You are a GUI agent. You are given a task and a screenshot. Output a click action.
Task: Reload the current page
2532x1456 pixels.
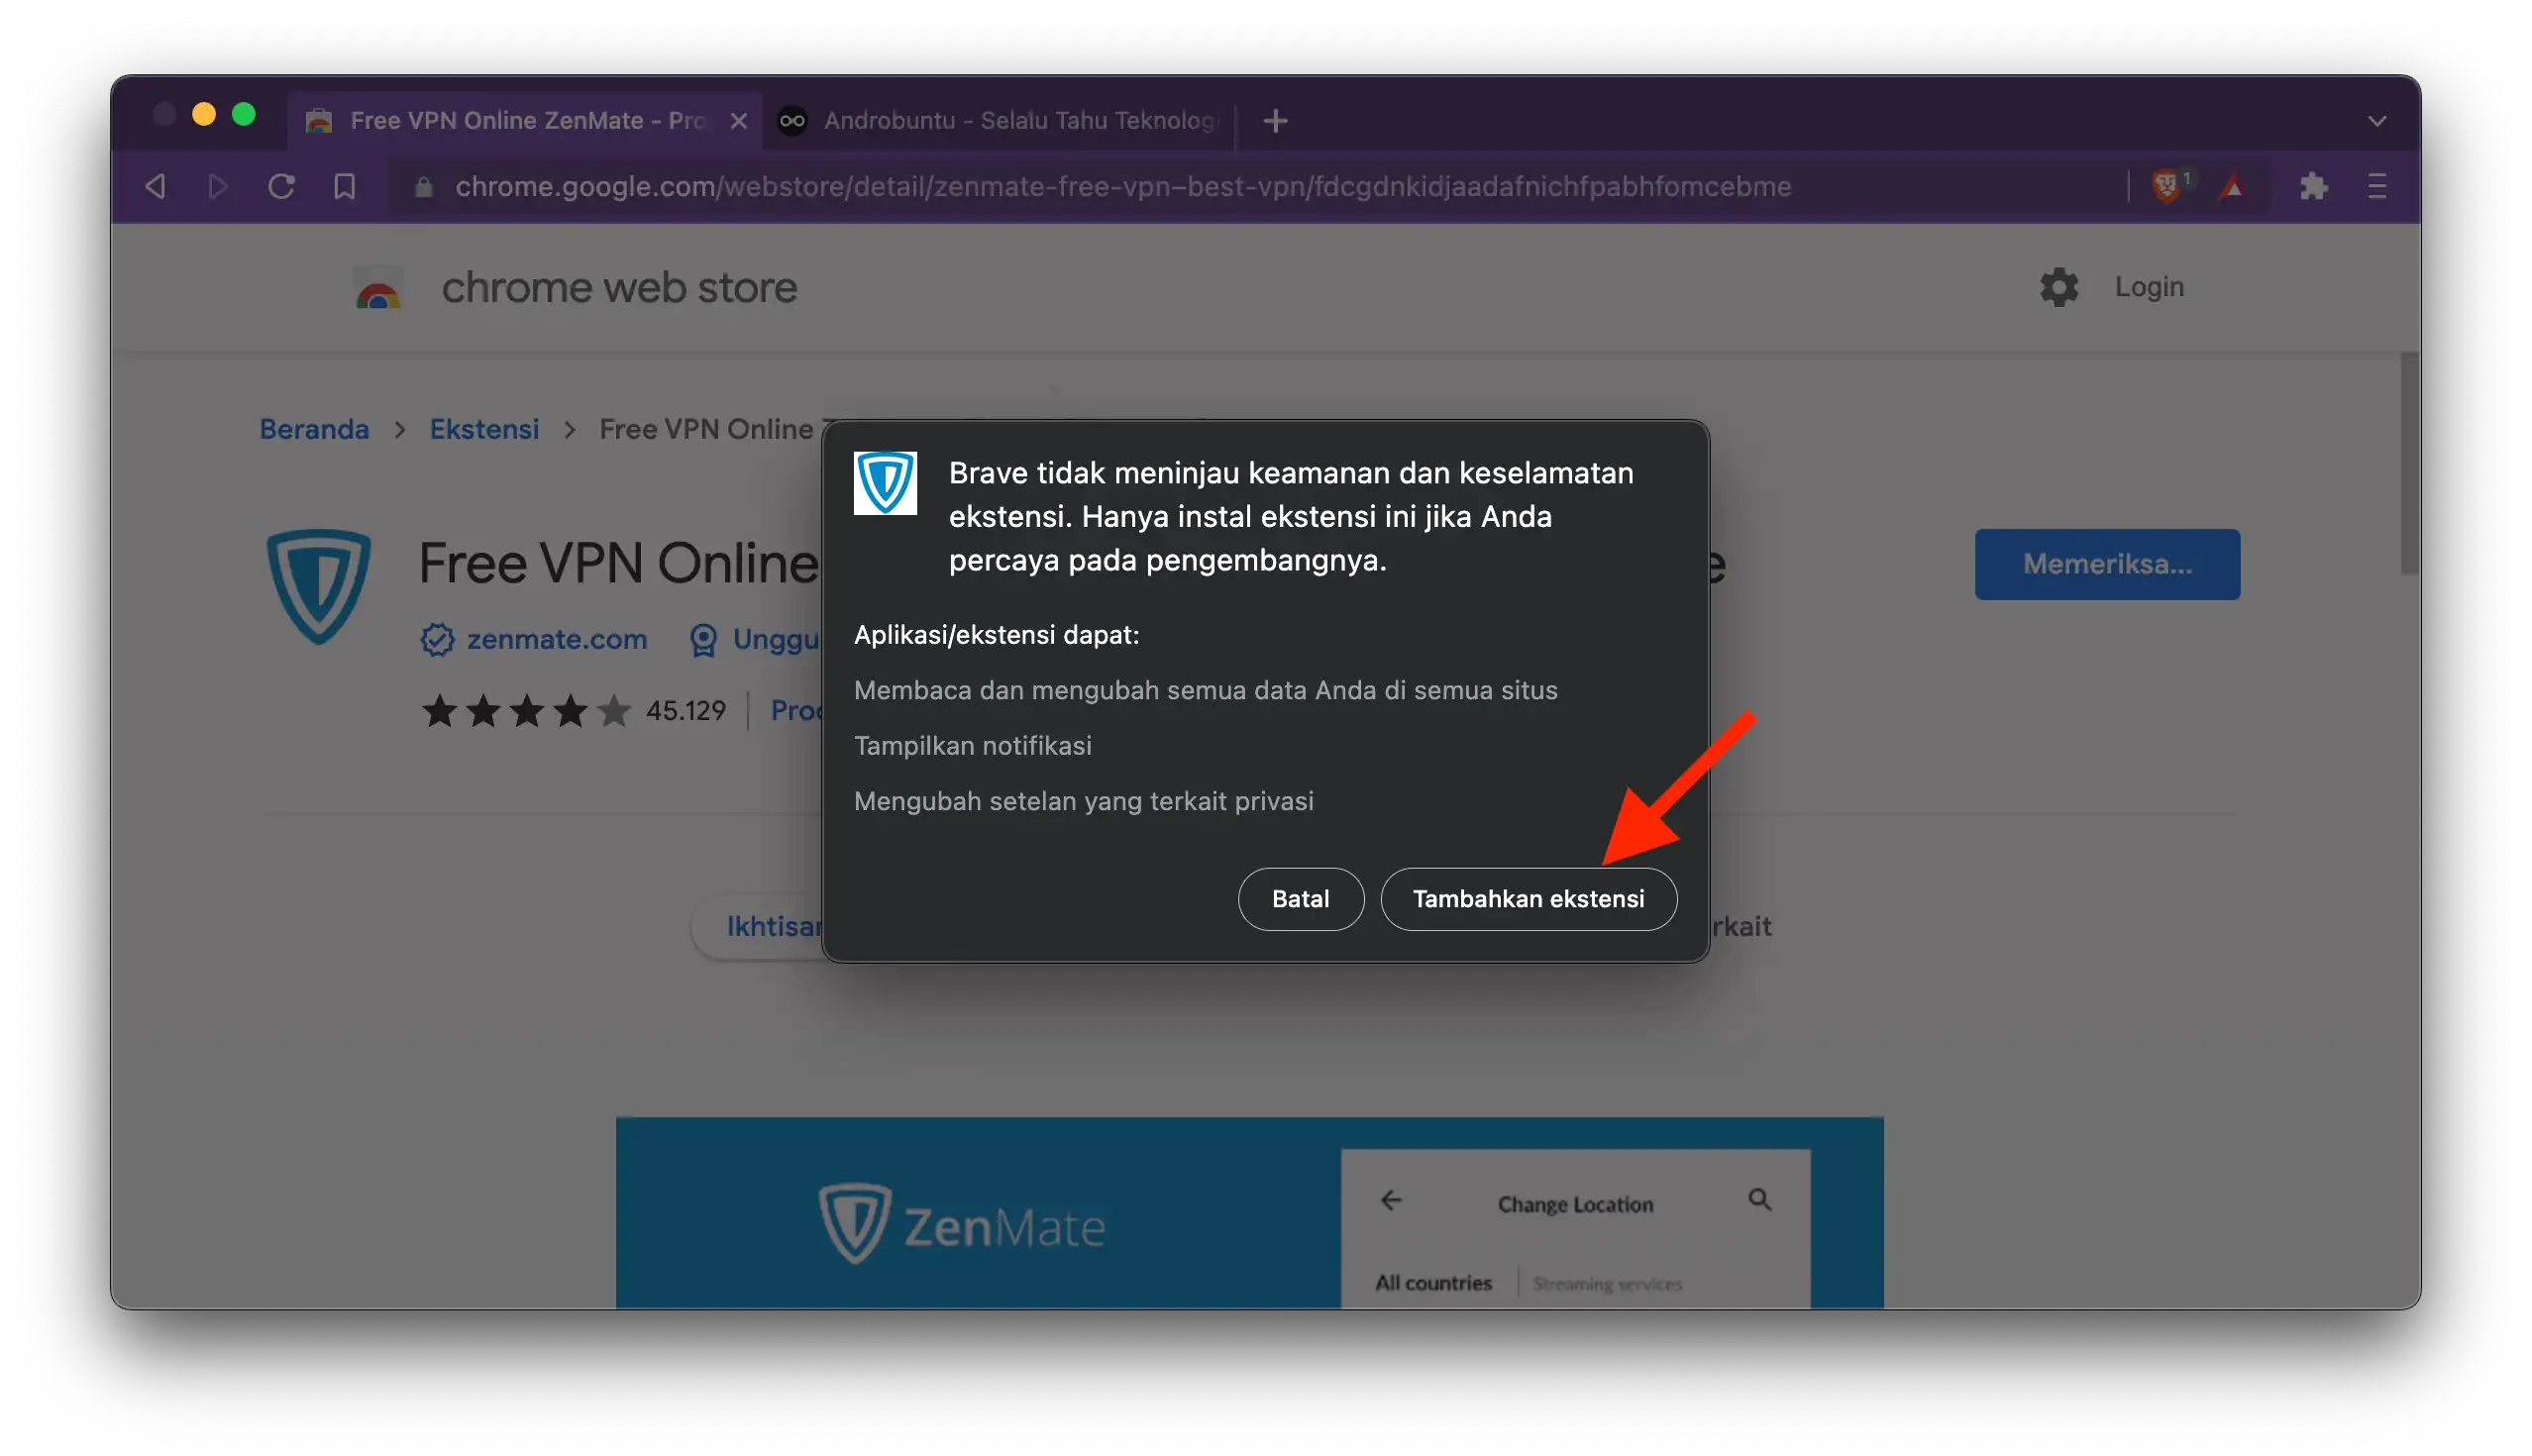(x=281, y=186)
